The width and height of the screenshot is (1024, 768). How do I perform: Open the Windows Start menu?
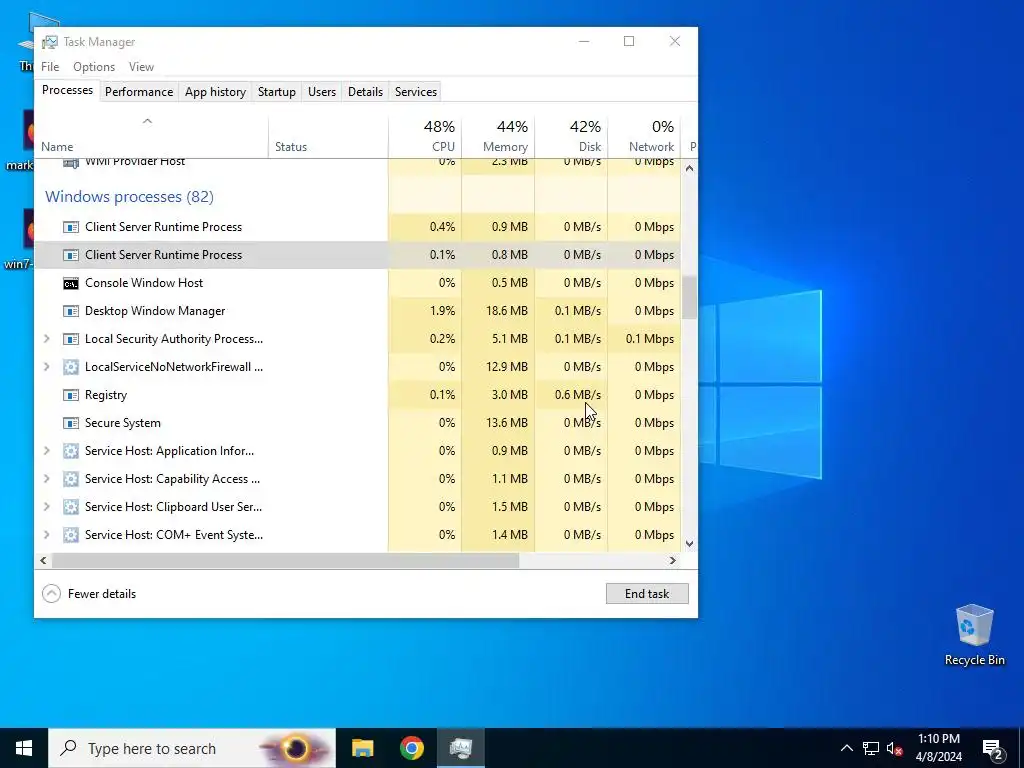24,748
